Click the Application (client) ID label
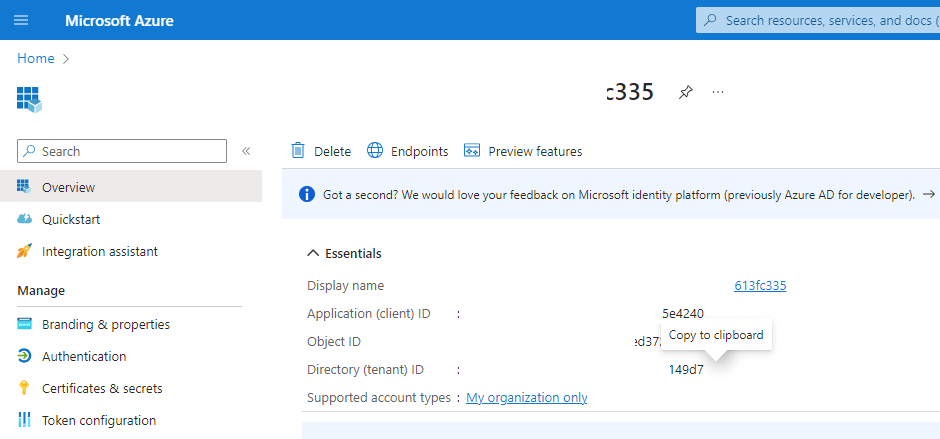940x439 pixels. coord(369,314)
